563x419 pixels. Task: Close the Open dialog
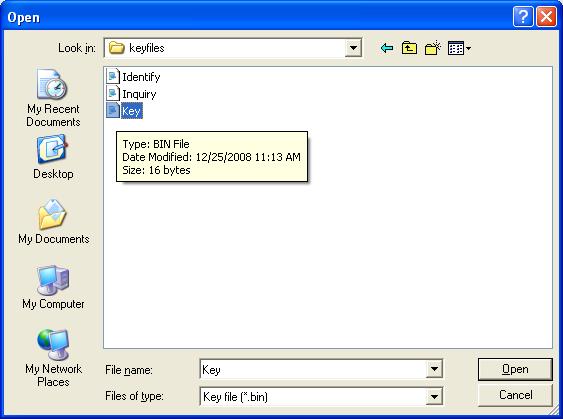[546, 17]
